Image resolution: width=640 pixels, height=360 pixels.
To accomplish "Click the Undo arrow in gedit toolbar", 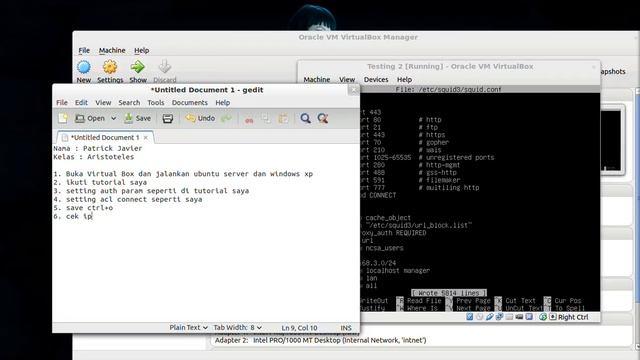I will 190,118.
